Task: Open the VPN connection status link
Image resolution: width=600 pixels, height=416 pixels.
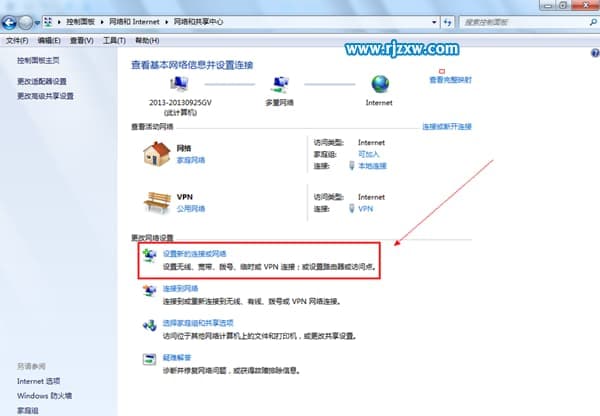Action: [x=365, y=209]
